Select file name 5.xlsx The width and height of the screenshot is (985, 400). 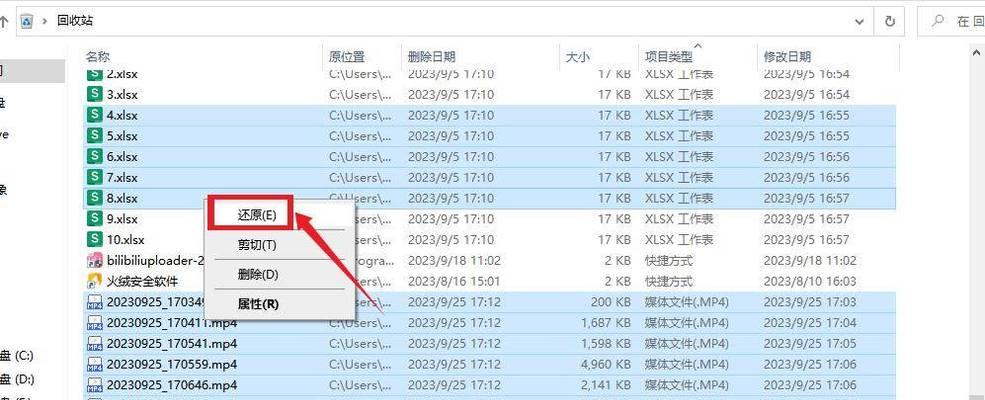pos(122,136)
